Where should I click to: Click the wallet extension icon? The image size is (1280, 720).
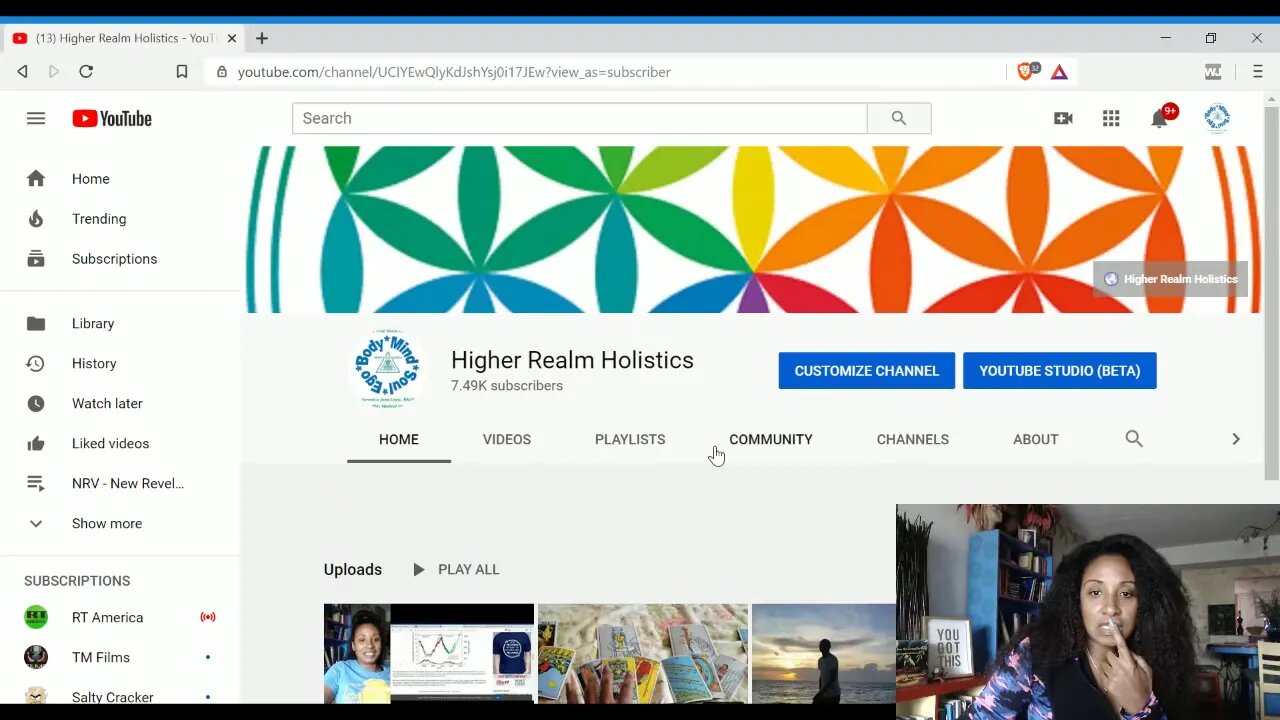click(1213, 72)
